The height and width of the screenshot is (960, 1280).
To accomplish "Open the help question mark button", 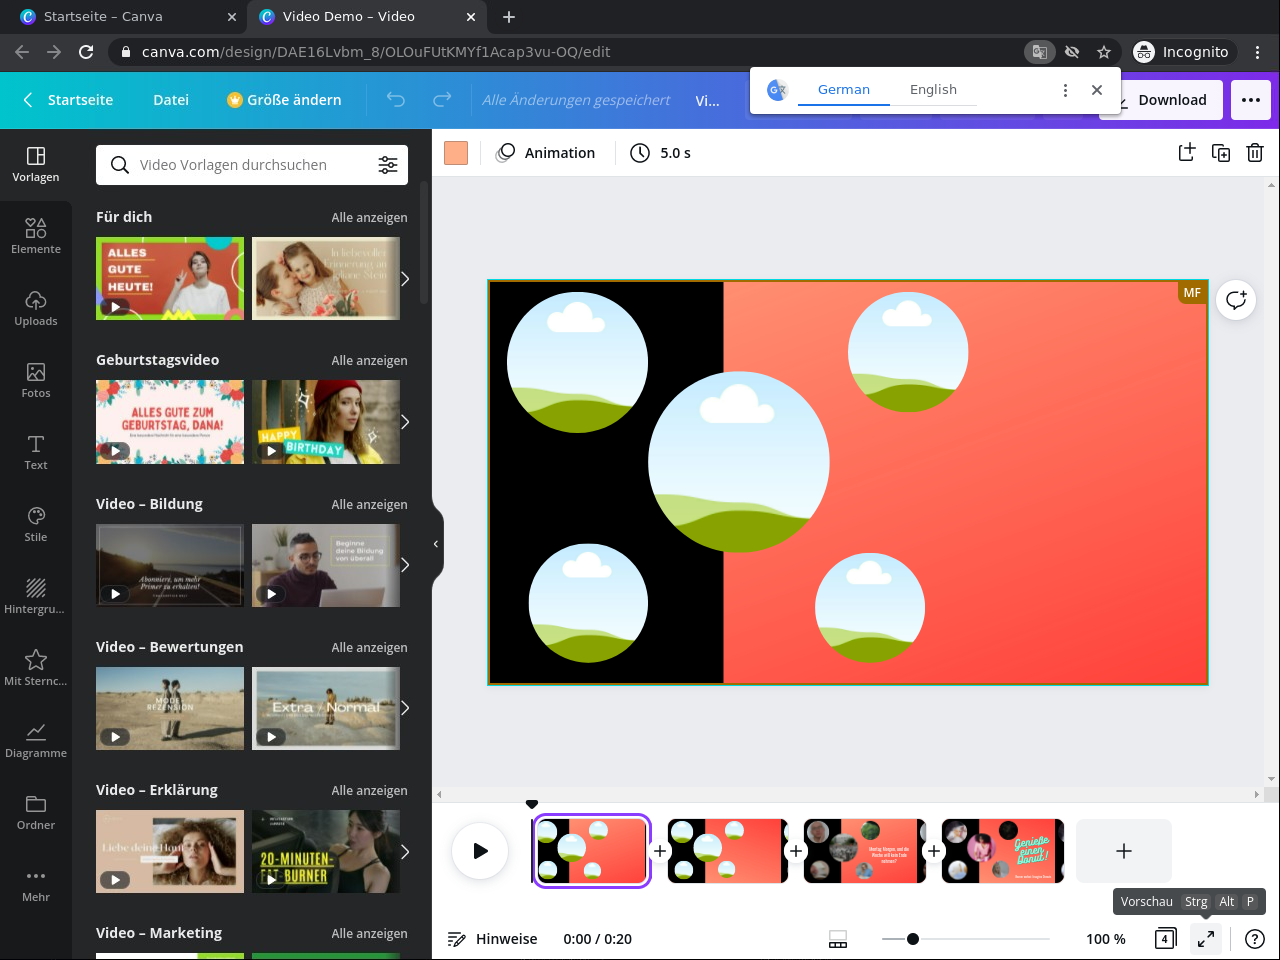I will (1255, 939).
